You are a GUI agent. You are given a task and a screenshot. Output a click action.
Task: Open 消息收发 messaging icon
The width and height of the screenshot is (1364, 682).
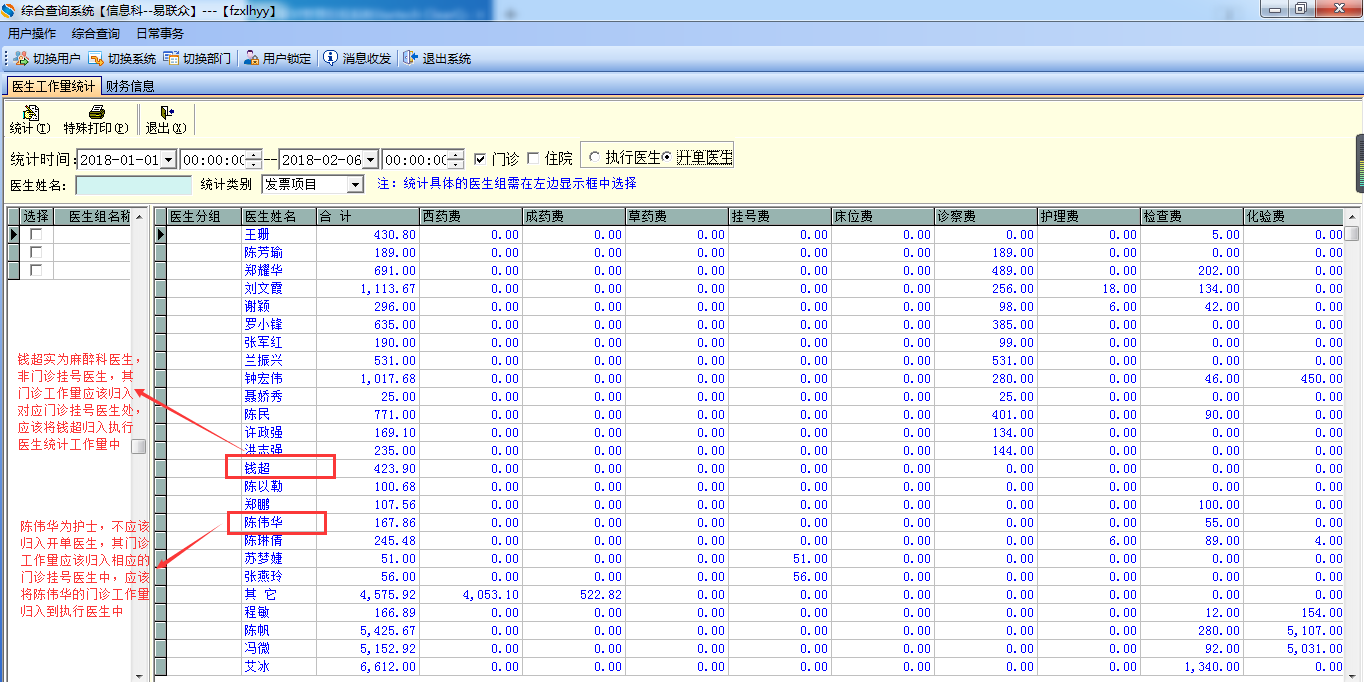[x=330, y=59]
